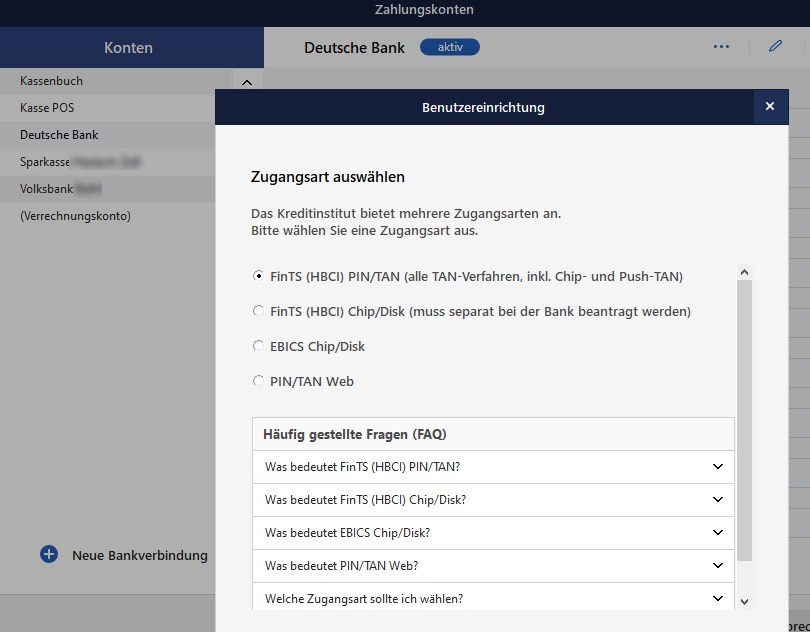Click dialog scrollbar down arrow
This screenshot has height=632, width=810.
pos(744,602)
